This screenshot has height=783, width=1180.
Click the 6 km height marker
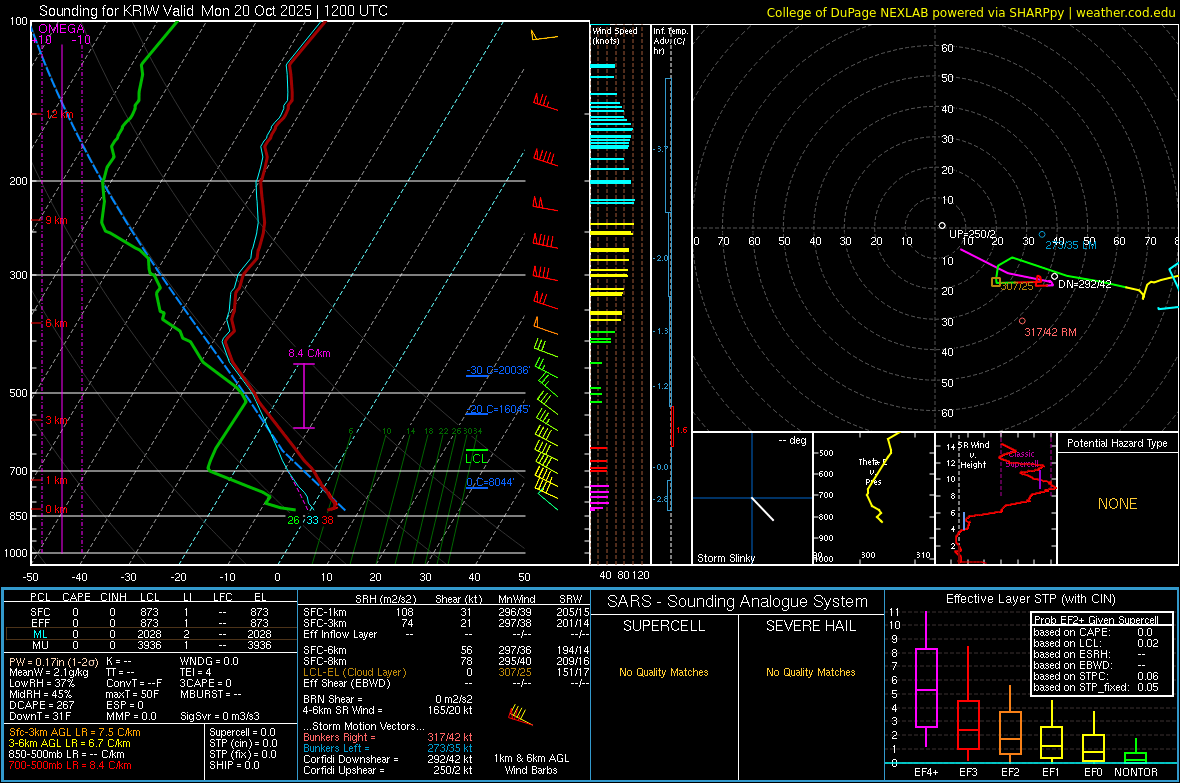click(x=56, y=323)
